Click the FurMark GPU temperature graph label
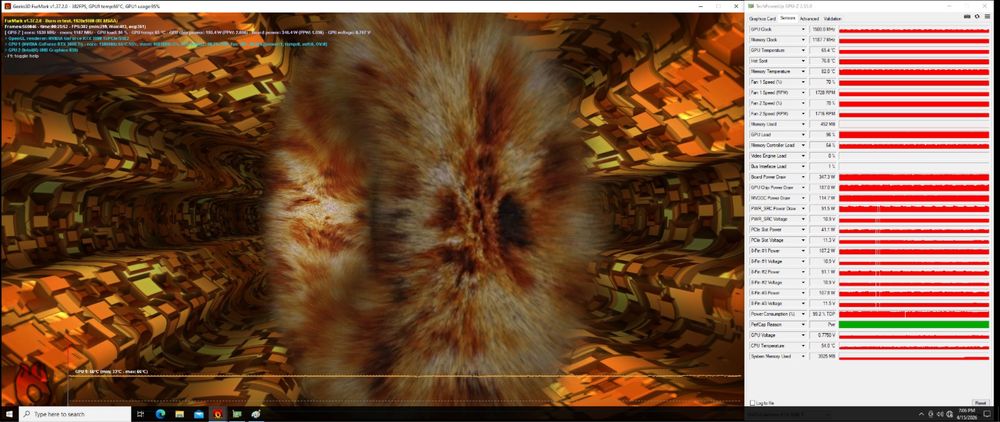The image size is (1000, 422). click(111, 371)
